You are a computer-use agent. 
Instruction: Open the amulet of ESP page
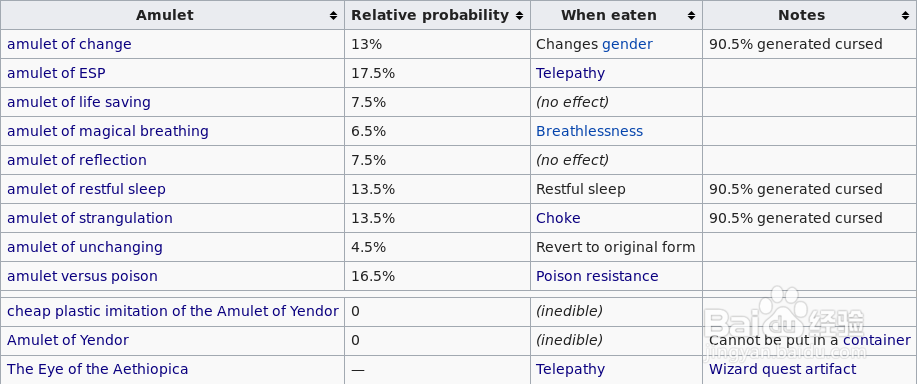56,73
